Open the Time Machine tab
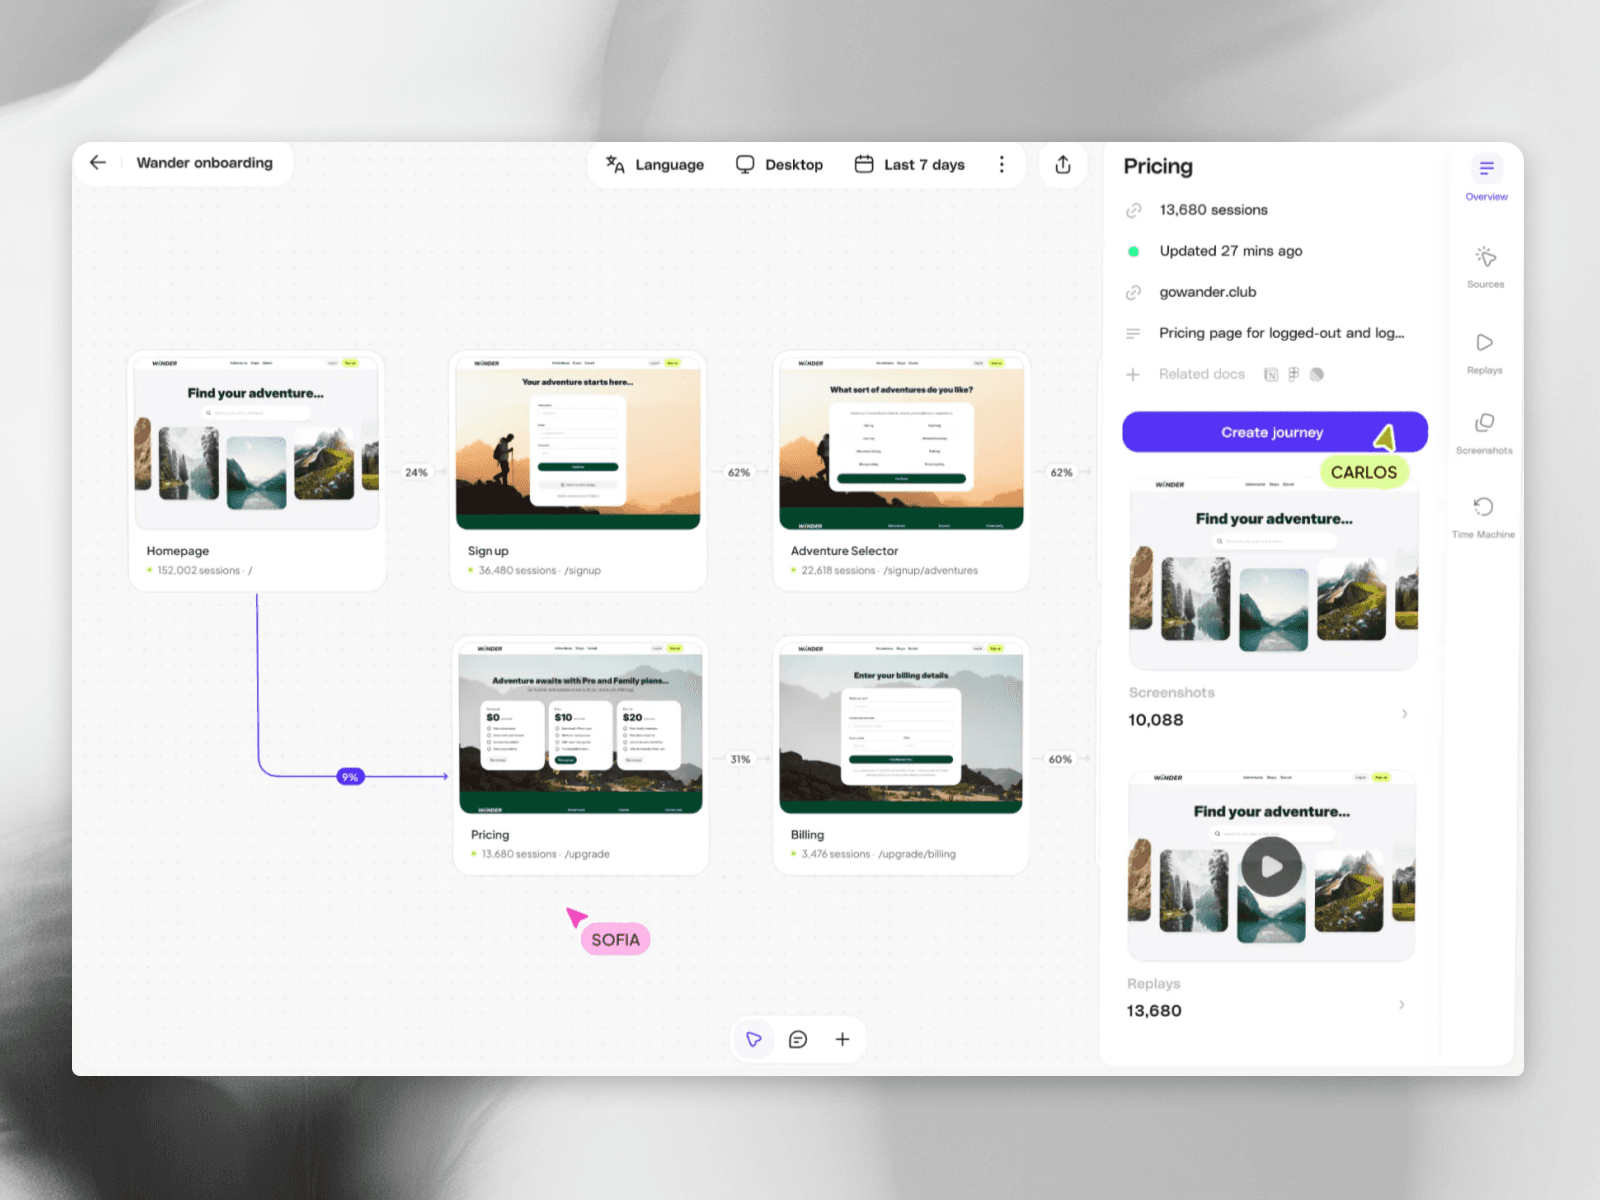This screenshot has height=1200, width=1600. pyautogui.click(x=1483, y=517)
